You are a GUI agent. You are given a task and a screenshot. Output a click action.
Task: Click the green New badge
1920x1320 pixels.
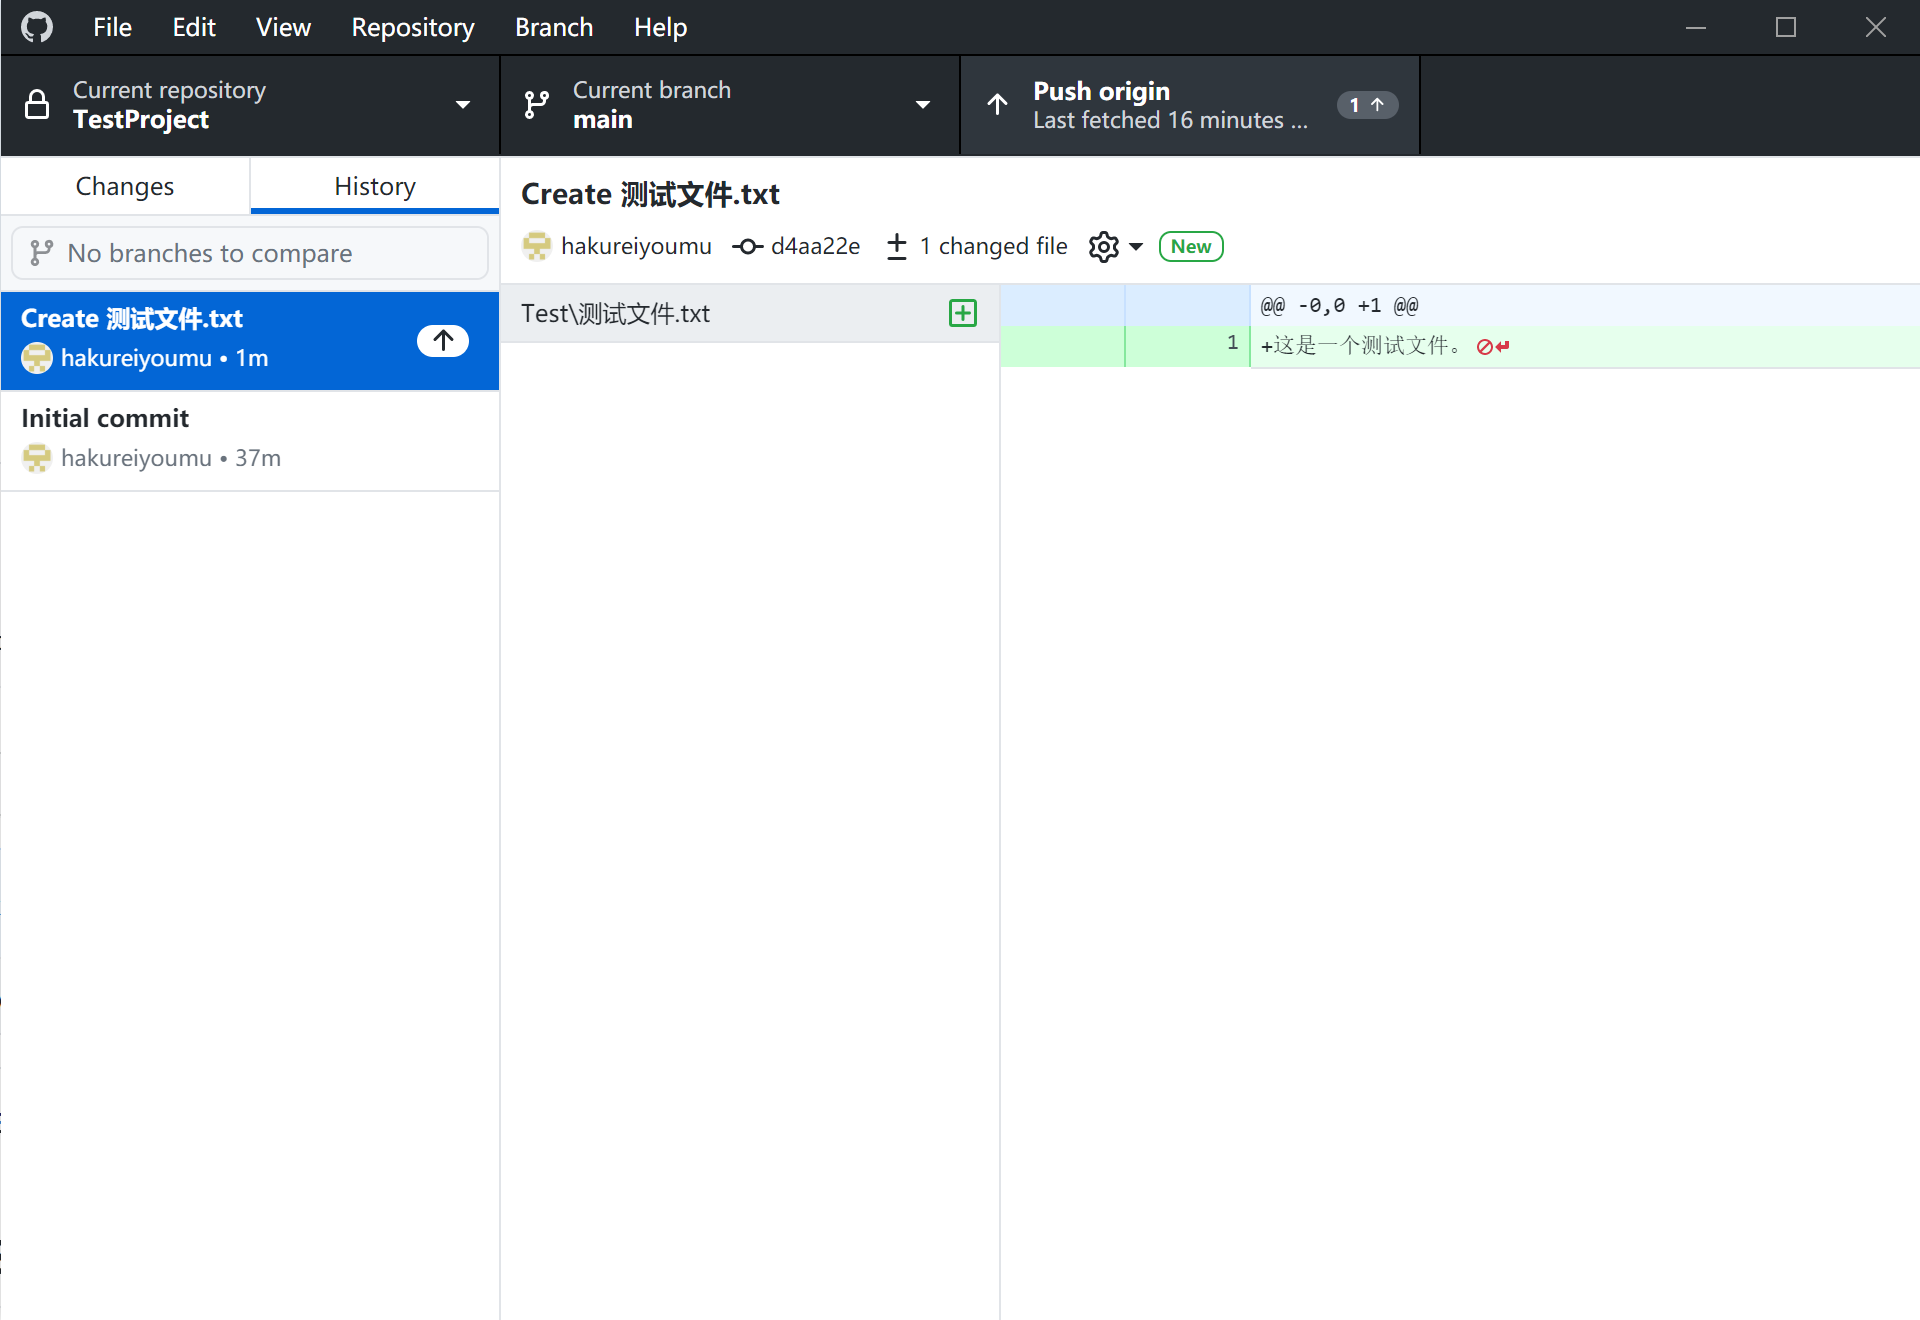(x=1190, y=247)
